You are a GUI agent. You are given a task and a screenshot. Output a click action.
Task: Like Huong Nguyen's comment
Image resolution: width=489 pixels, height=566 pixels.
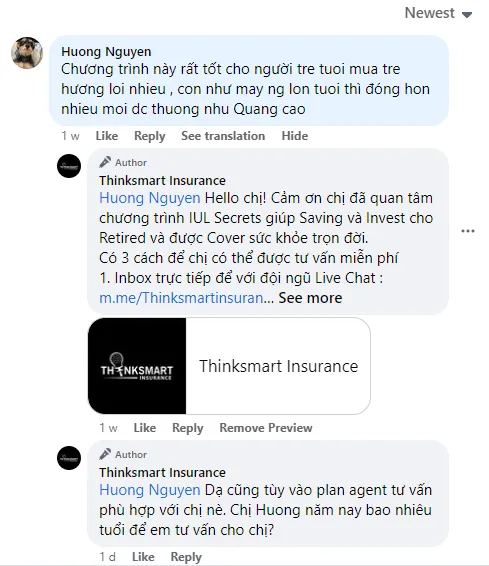click(x=106, y=136)
